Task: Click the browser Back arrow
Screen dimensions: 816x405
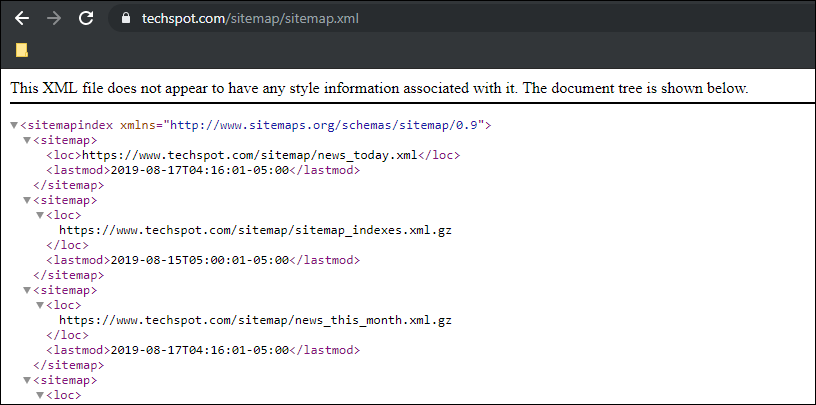Action: point(22,19)
